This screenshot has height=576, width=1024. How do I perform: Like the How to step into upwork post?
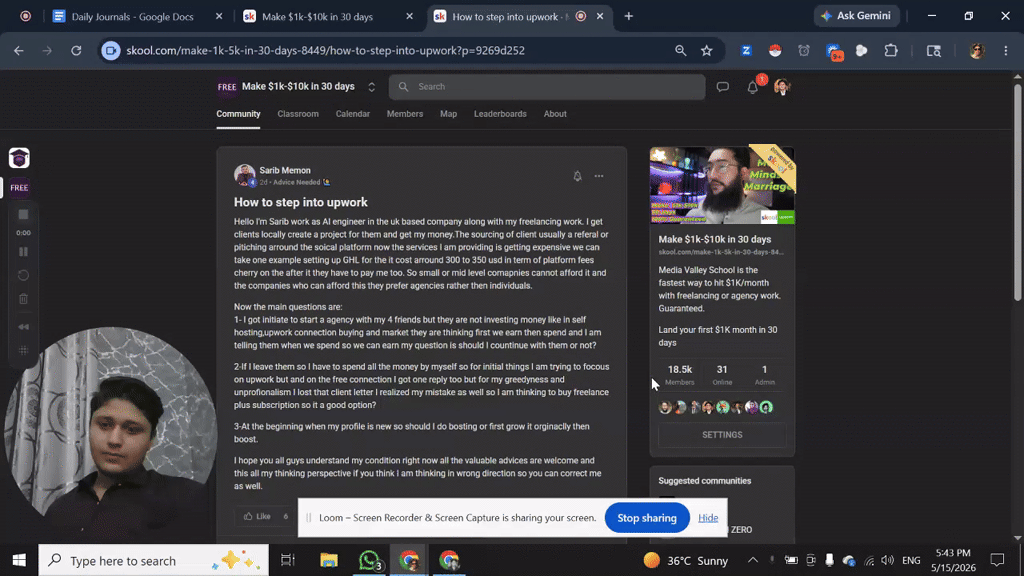(x=257, y=516)
